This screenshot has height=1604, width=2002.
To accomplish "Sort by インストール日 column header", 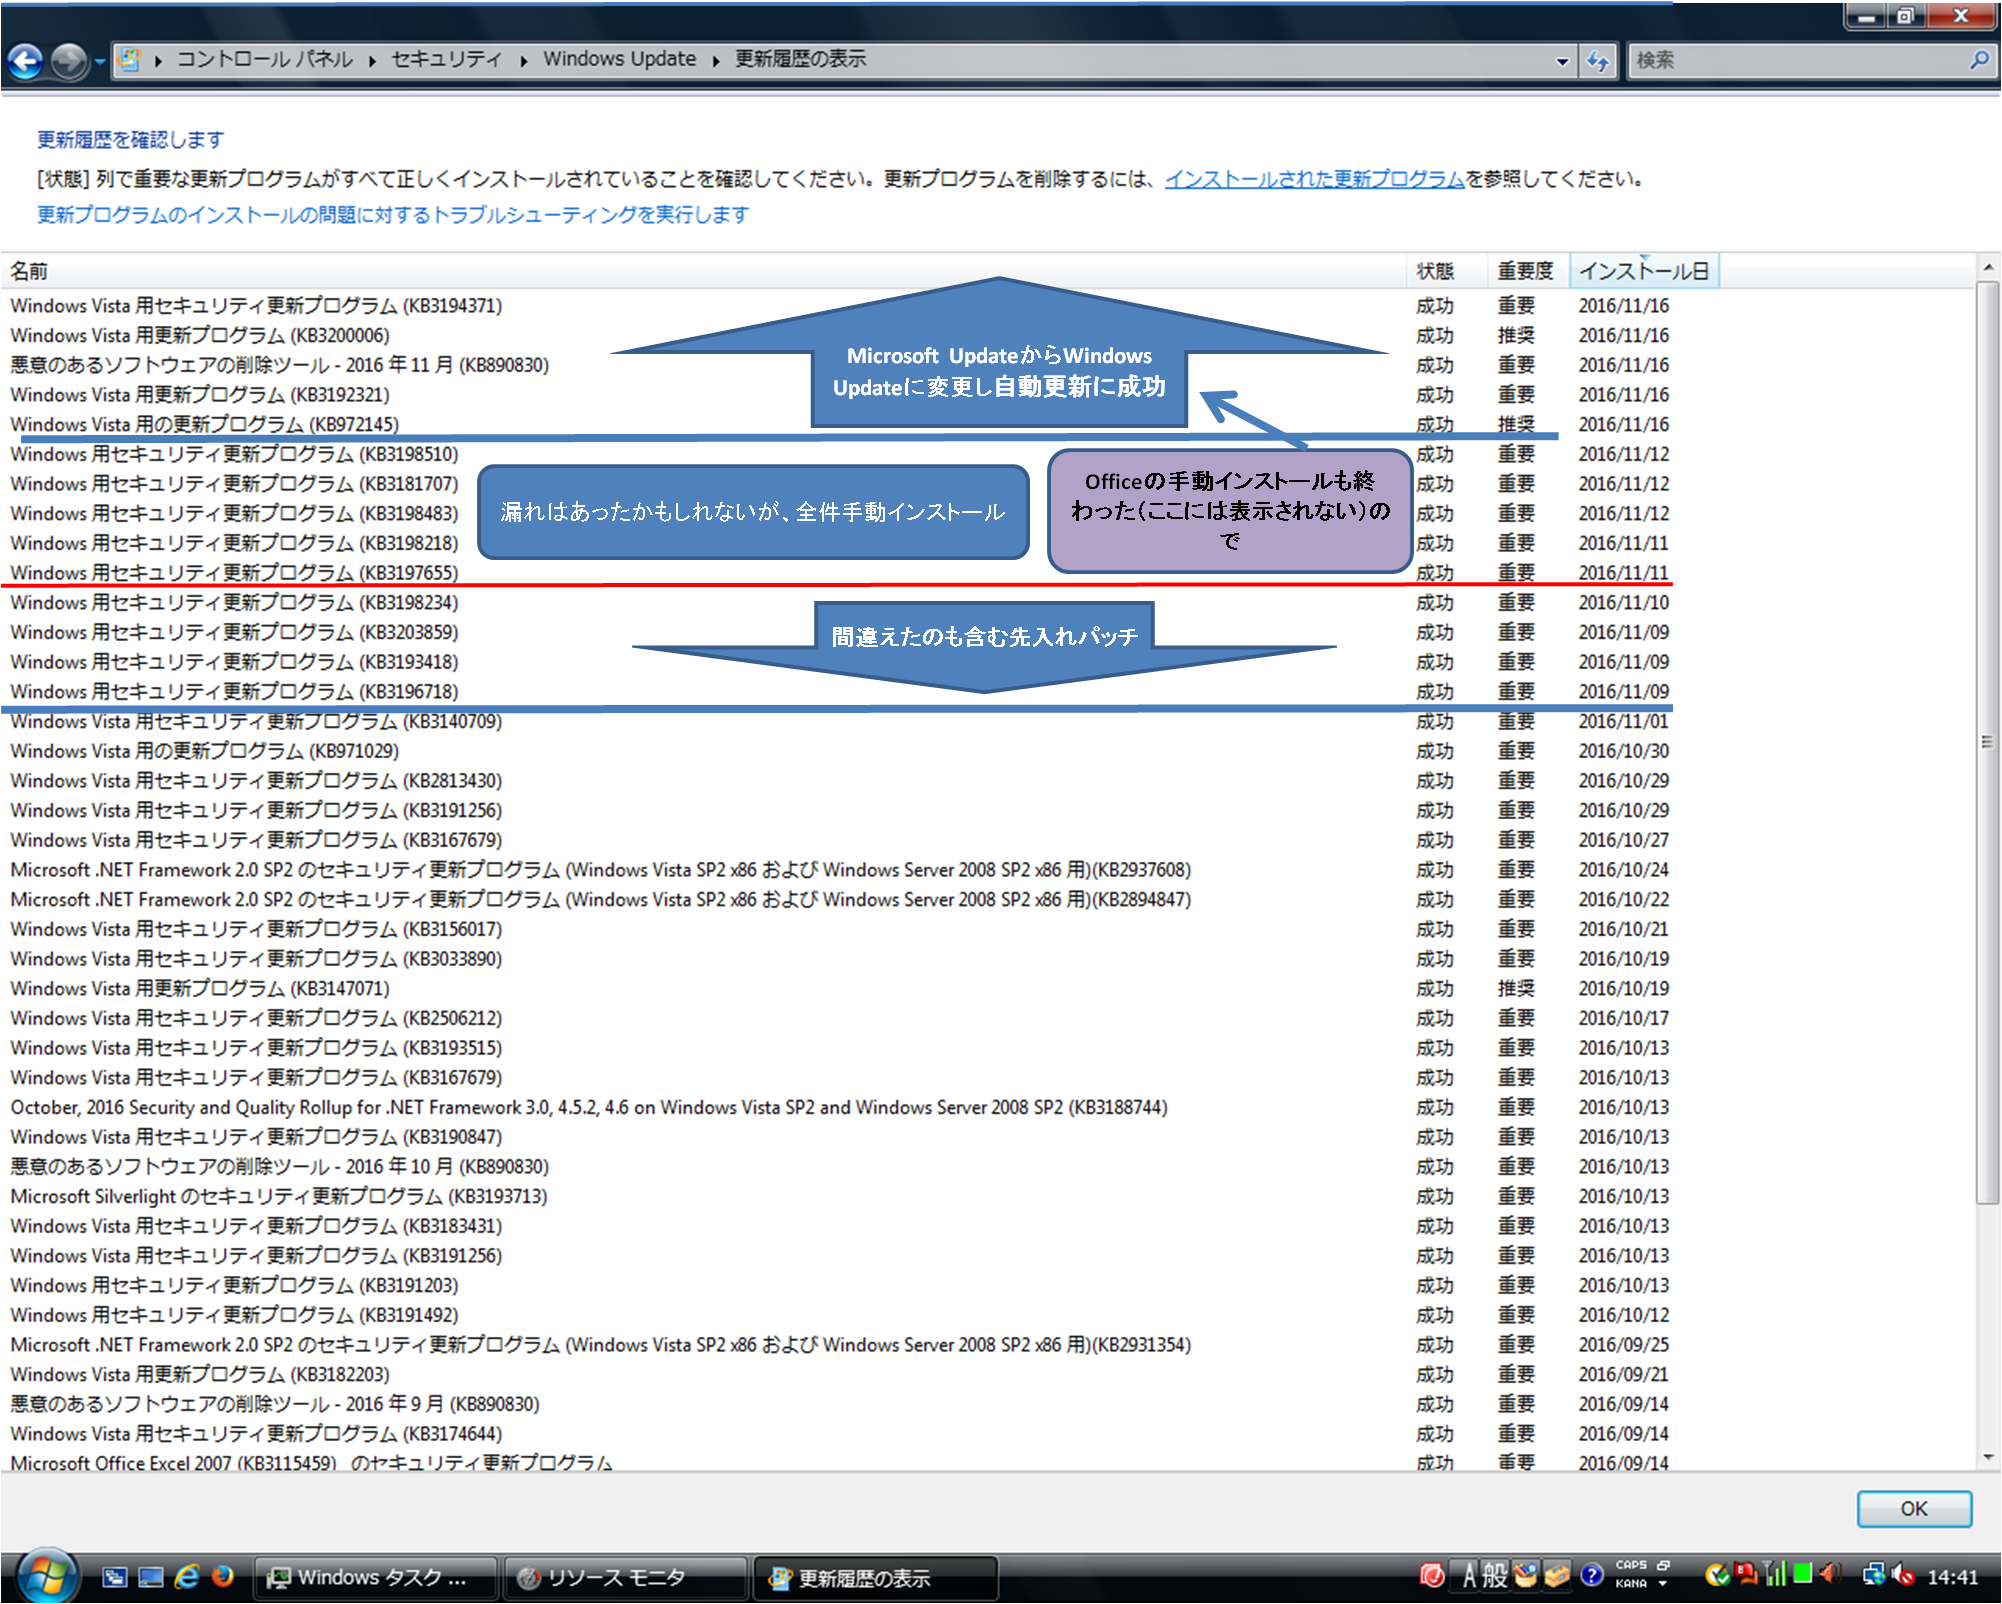I will [1644, 271].
